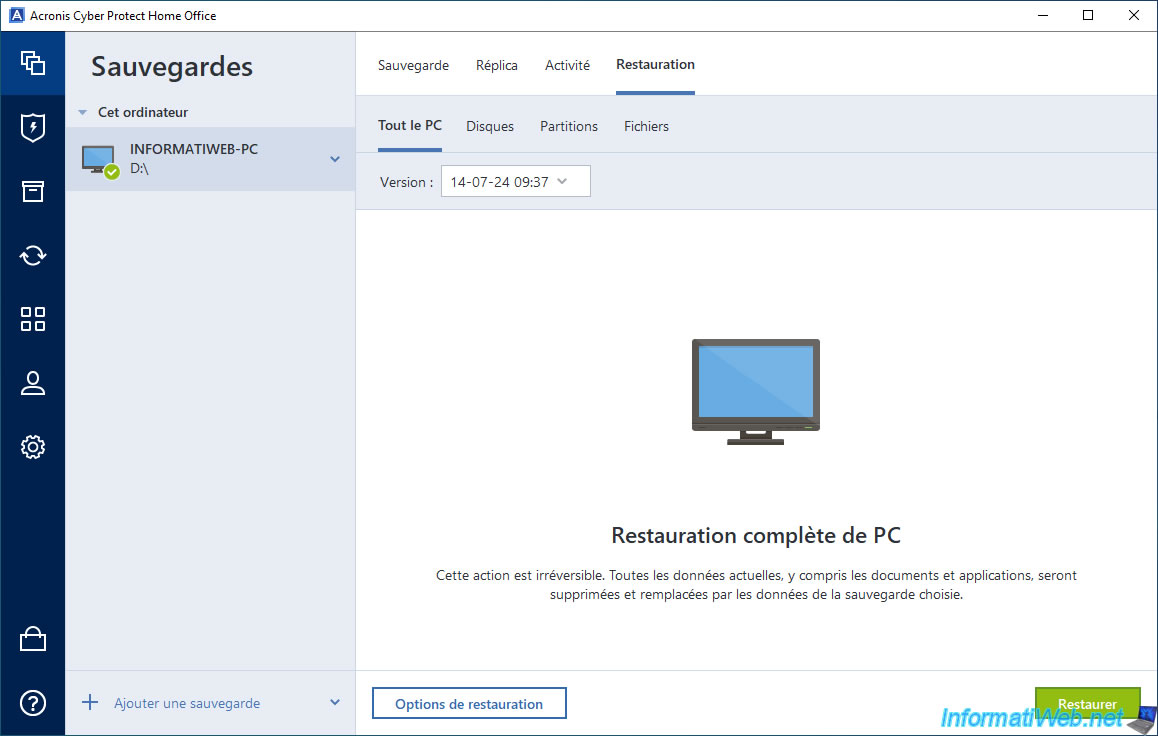
Task: Open the Version date dropdown
Action: 515,182
